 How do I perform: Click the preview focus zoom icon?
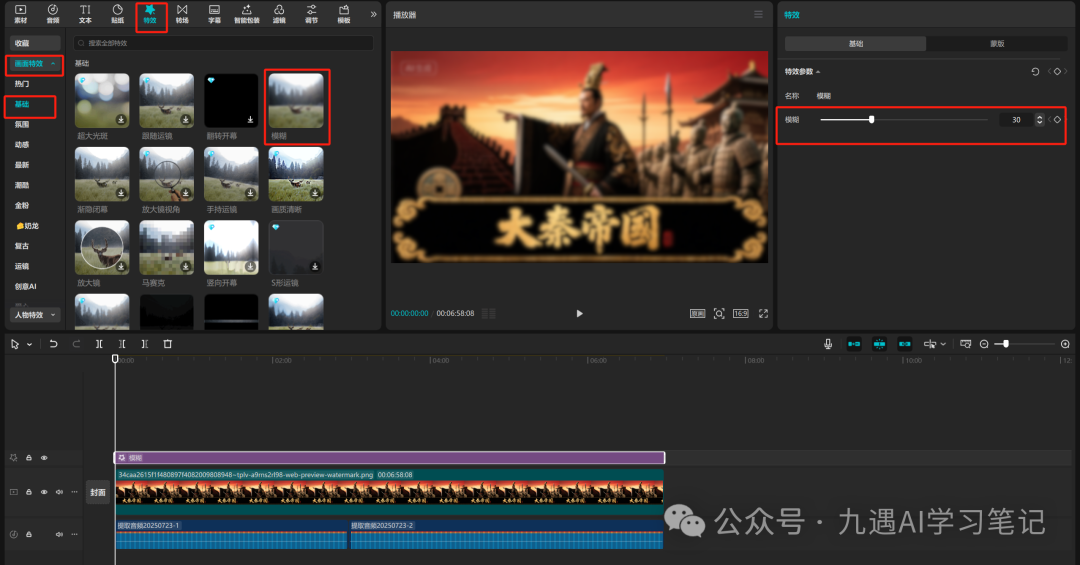(x=719, y=314)
